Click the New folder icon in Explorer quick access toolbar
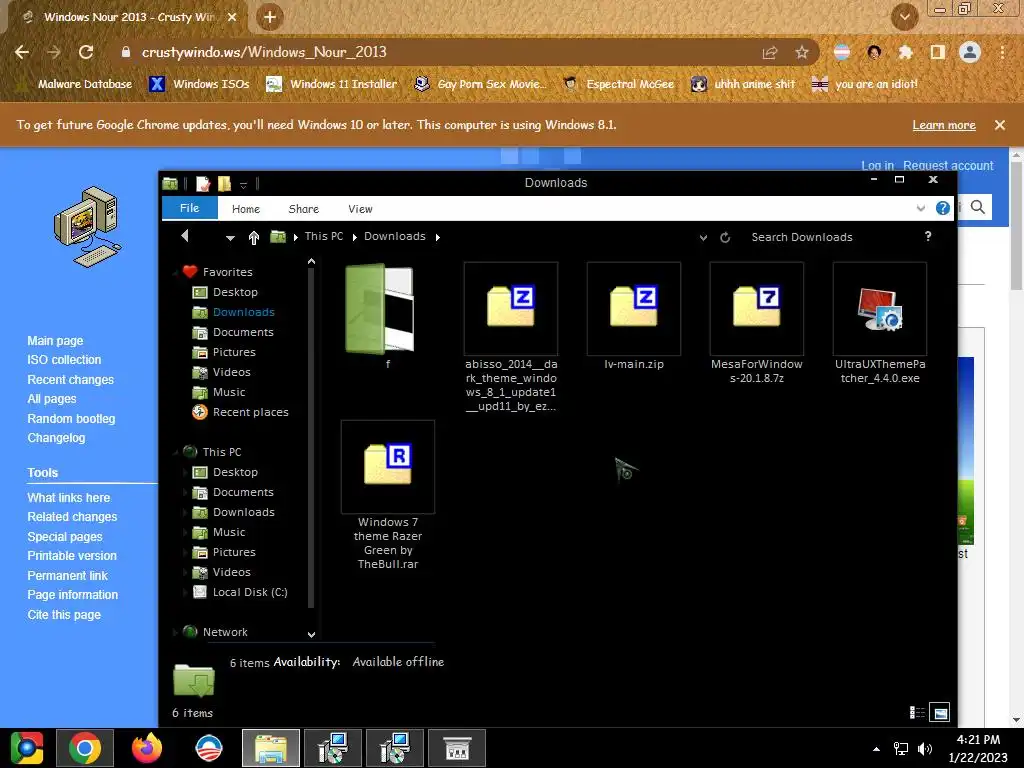 224,184
